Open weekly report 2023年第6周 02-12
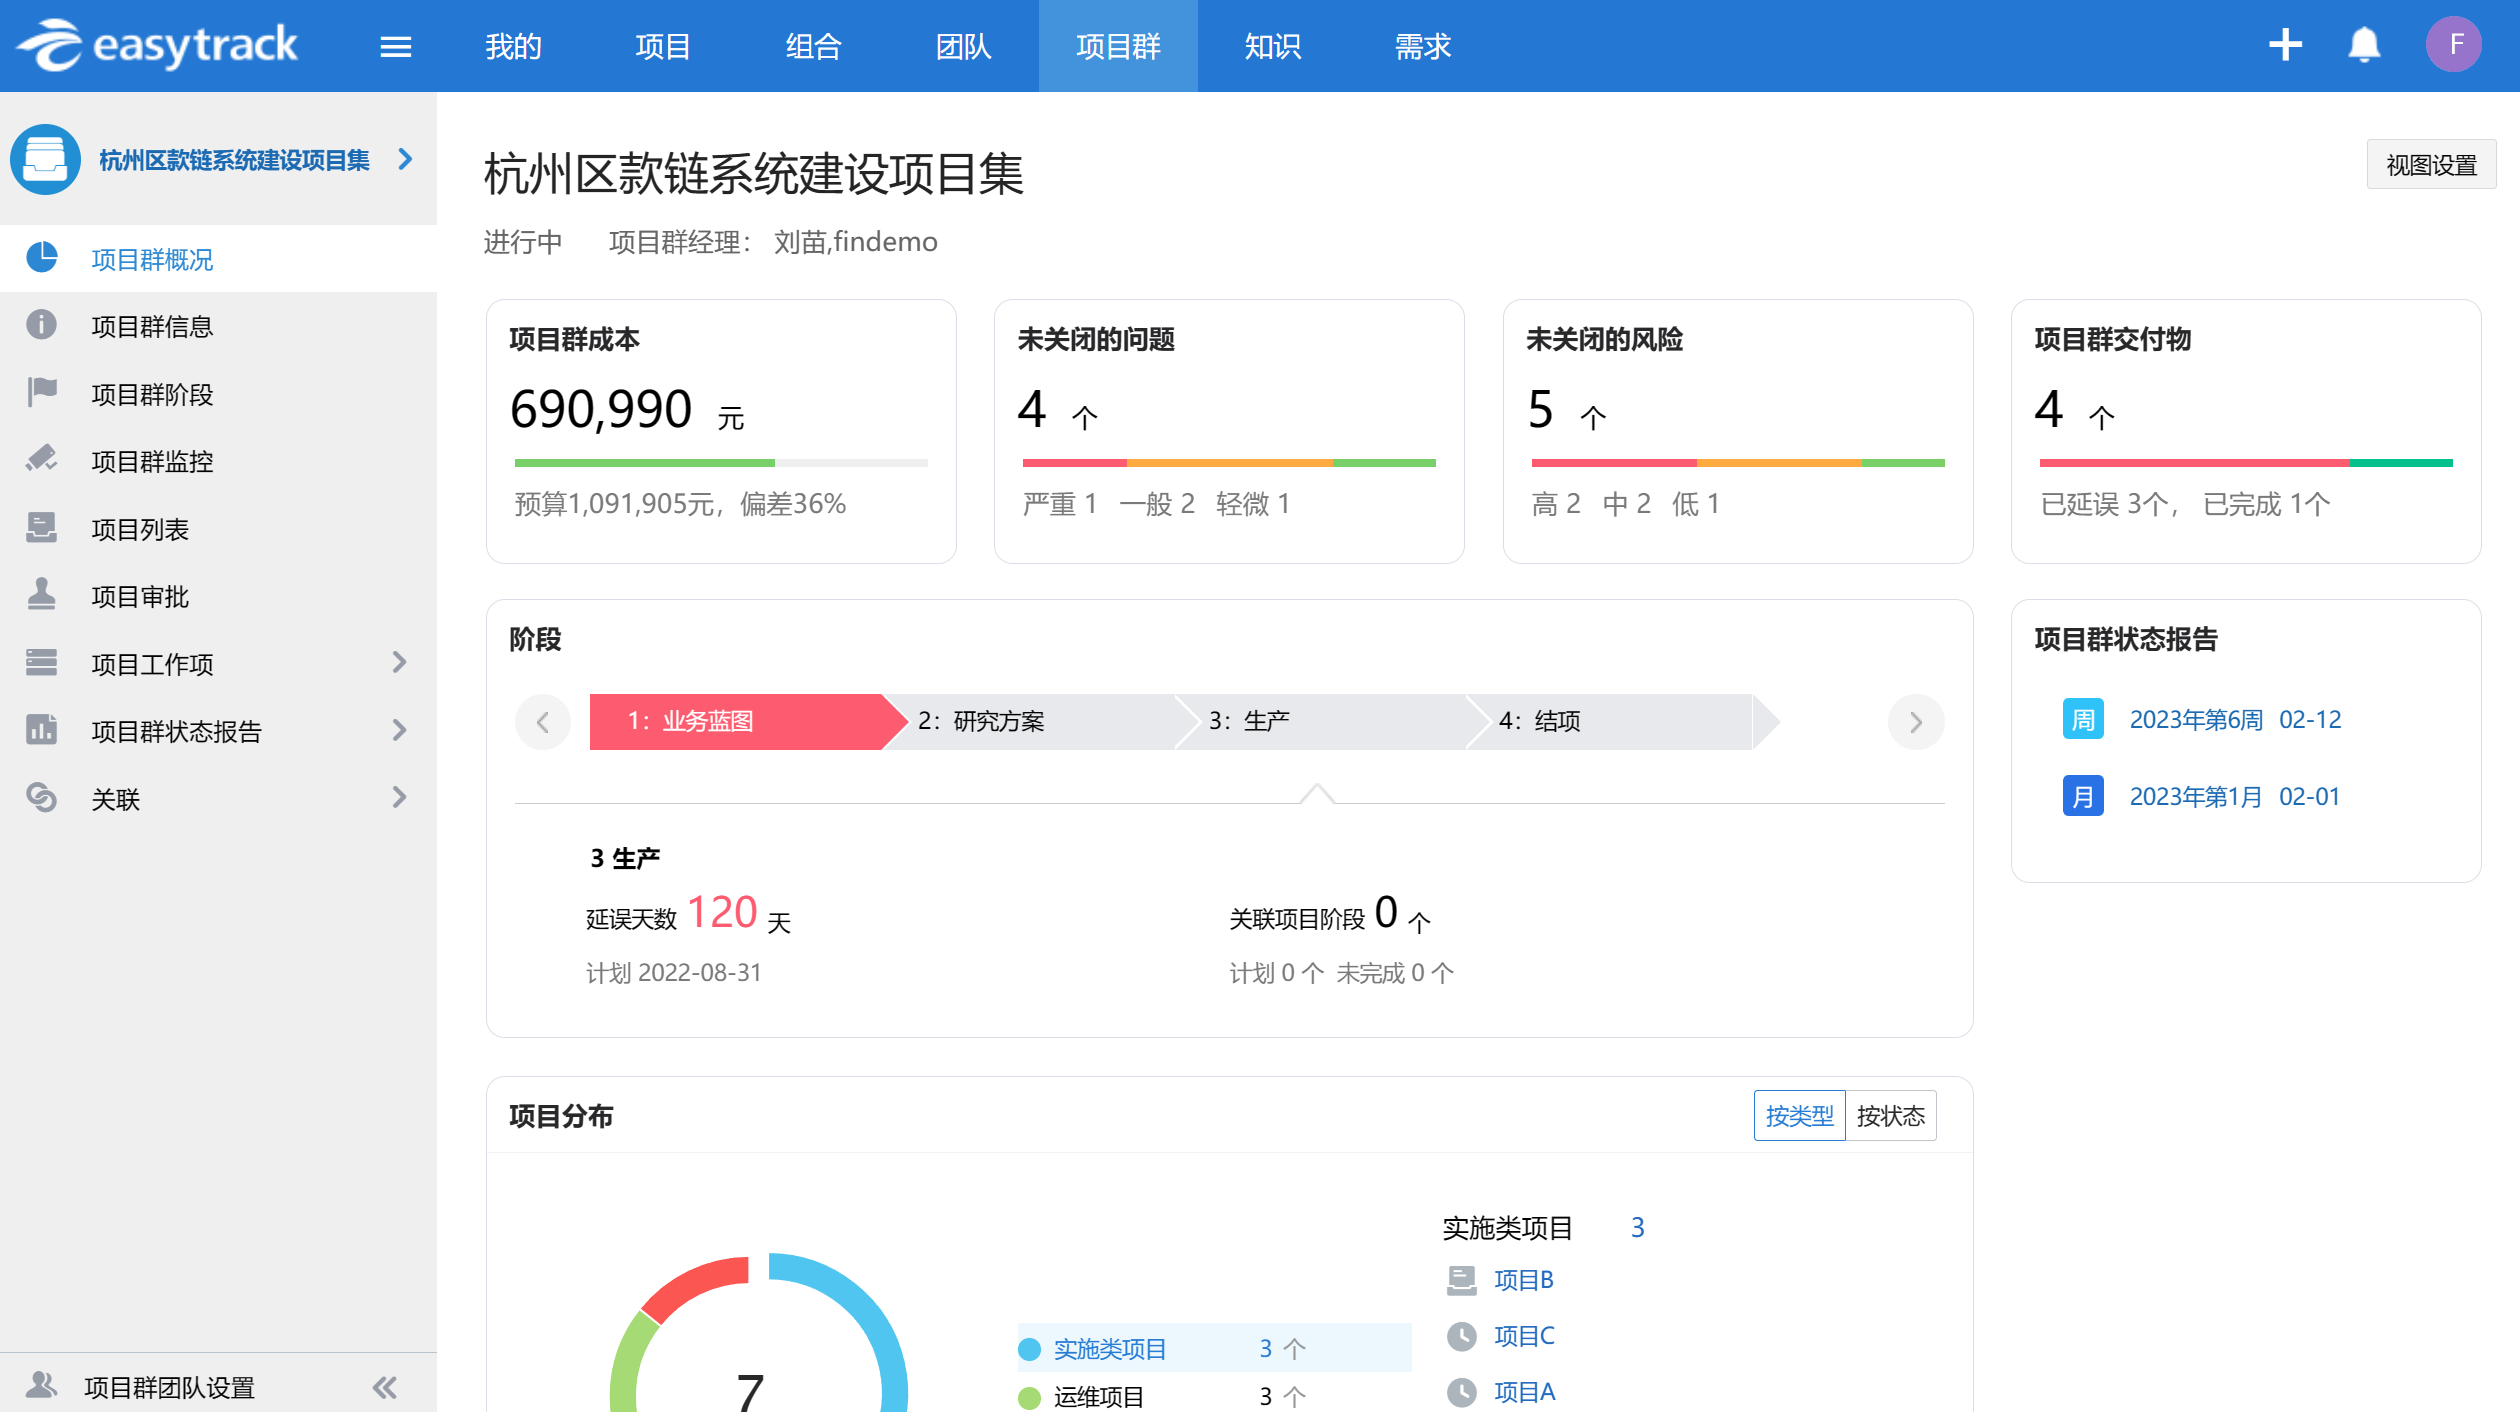The image size is (2520, 1412). pos(2235,719)
